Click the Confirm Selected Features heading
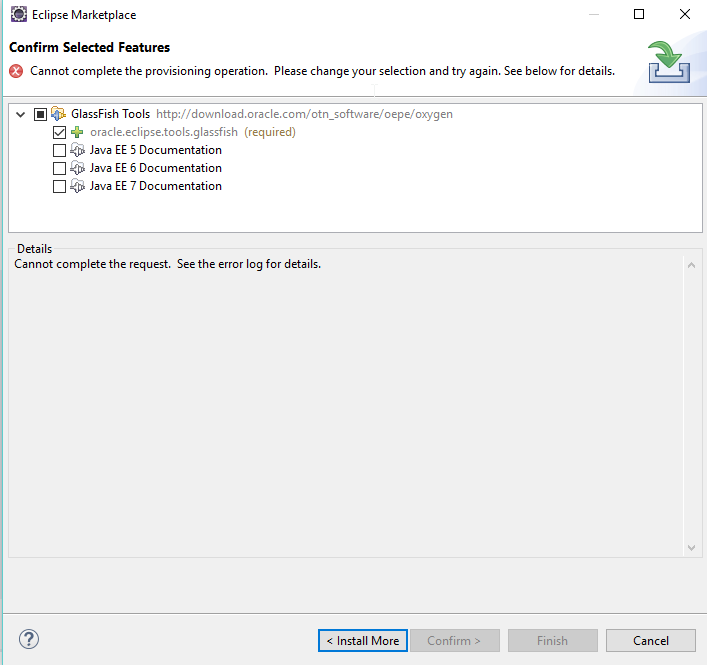Image resolution: width=707 pixels, height=665 pixels. tap(90, 47)
